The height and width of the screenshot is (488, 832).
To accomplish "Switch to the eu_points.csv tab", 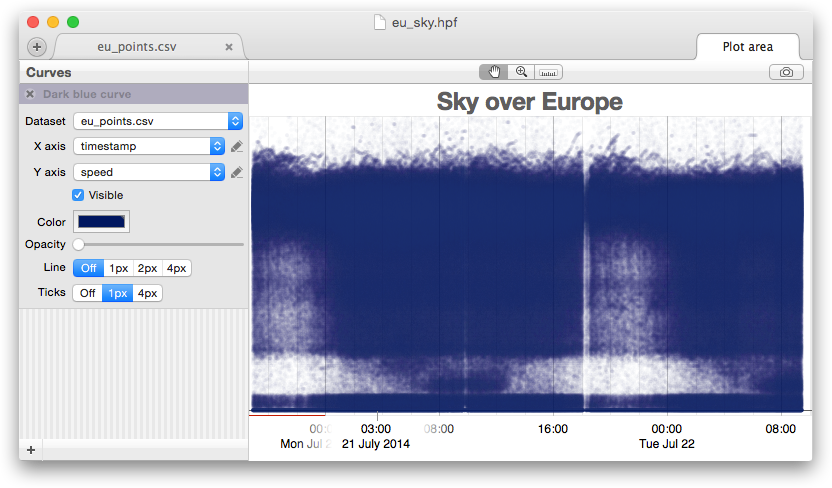I will click(x=136, y=47).
